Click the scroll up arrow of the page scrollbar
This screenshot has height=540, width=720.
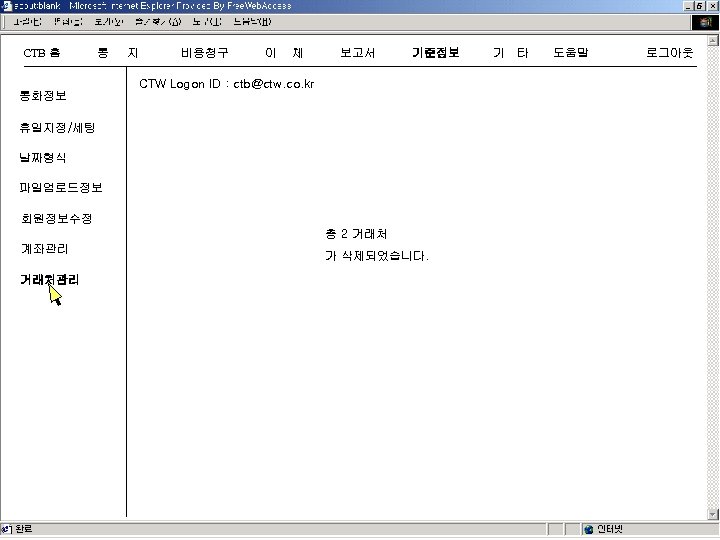tap(713, 40)
